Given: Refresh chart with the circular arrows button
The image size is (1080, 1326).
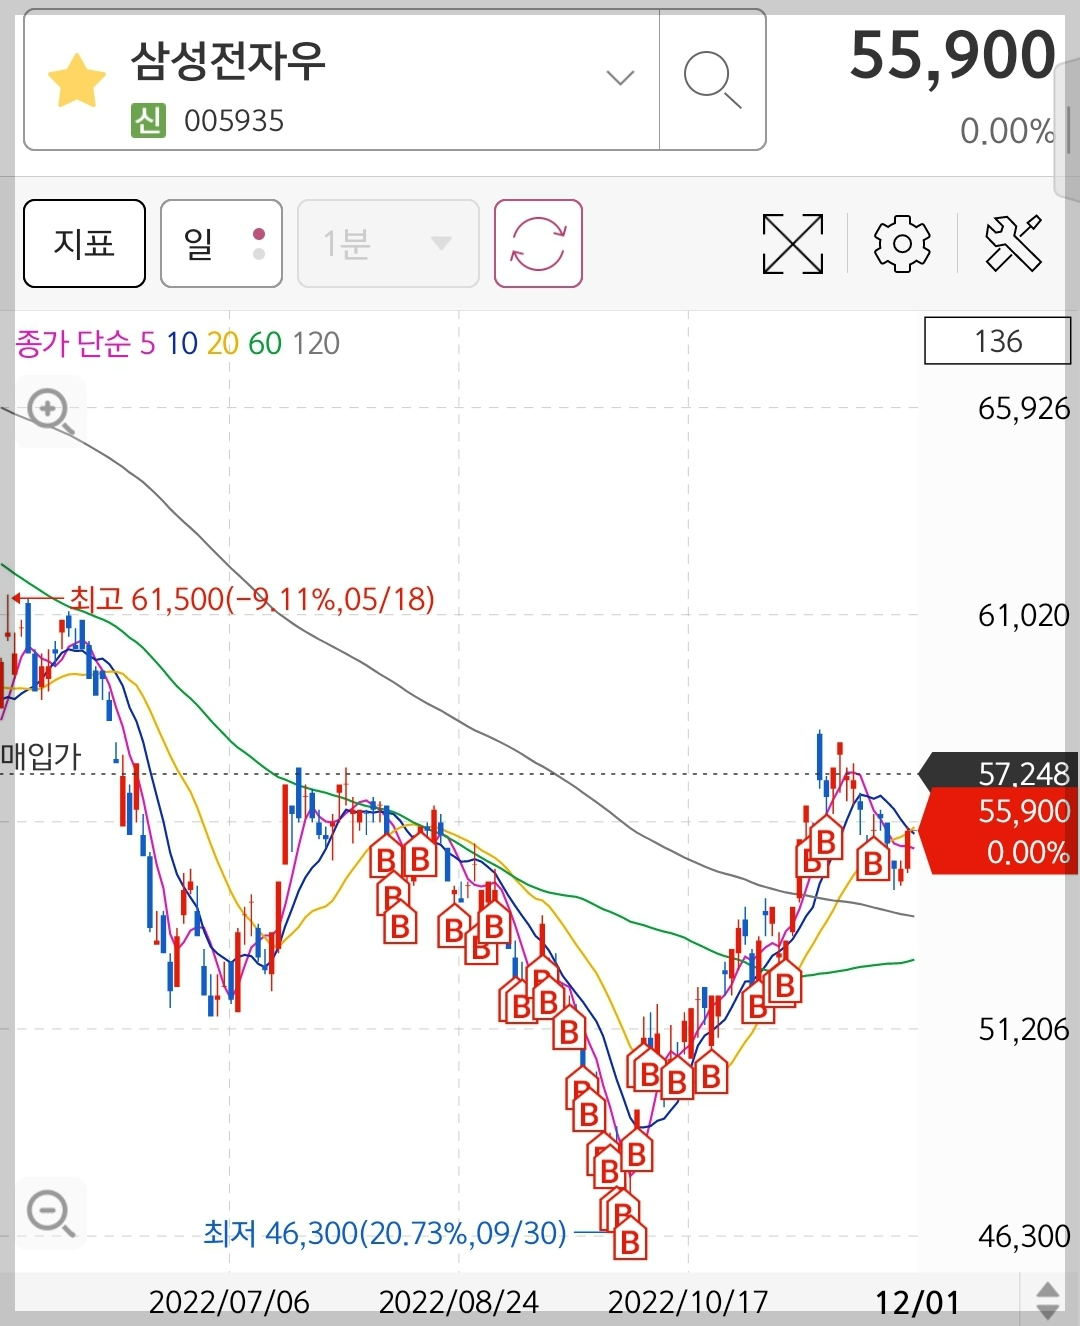Looking at the screenshot, I should click(538, 243).
